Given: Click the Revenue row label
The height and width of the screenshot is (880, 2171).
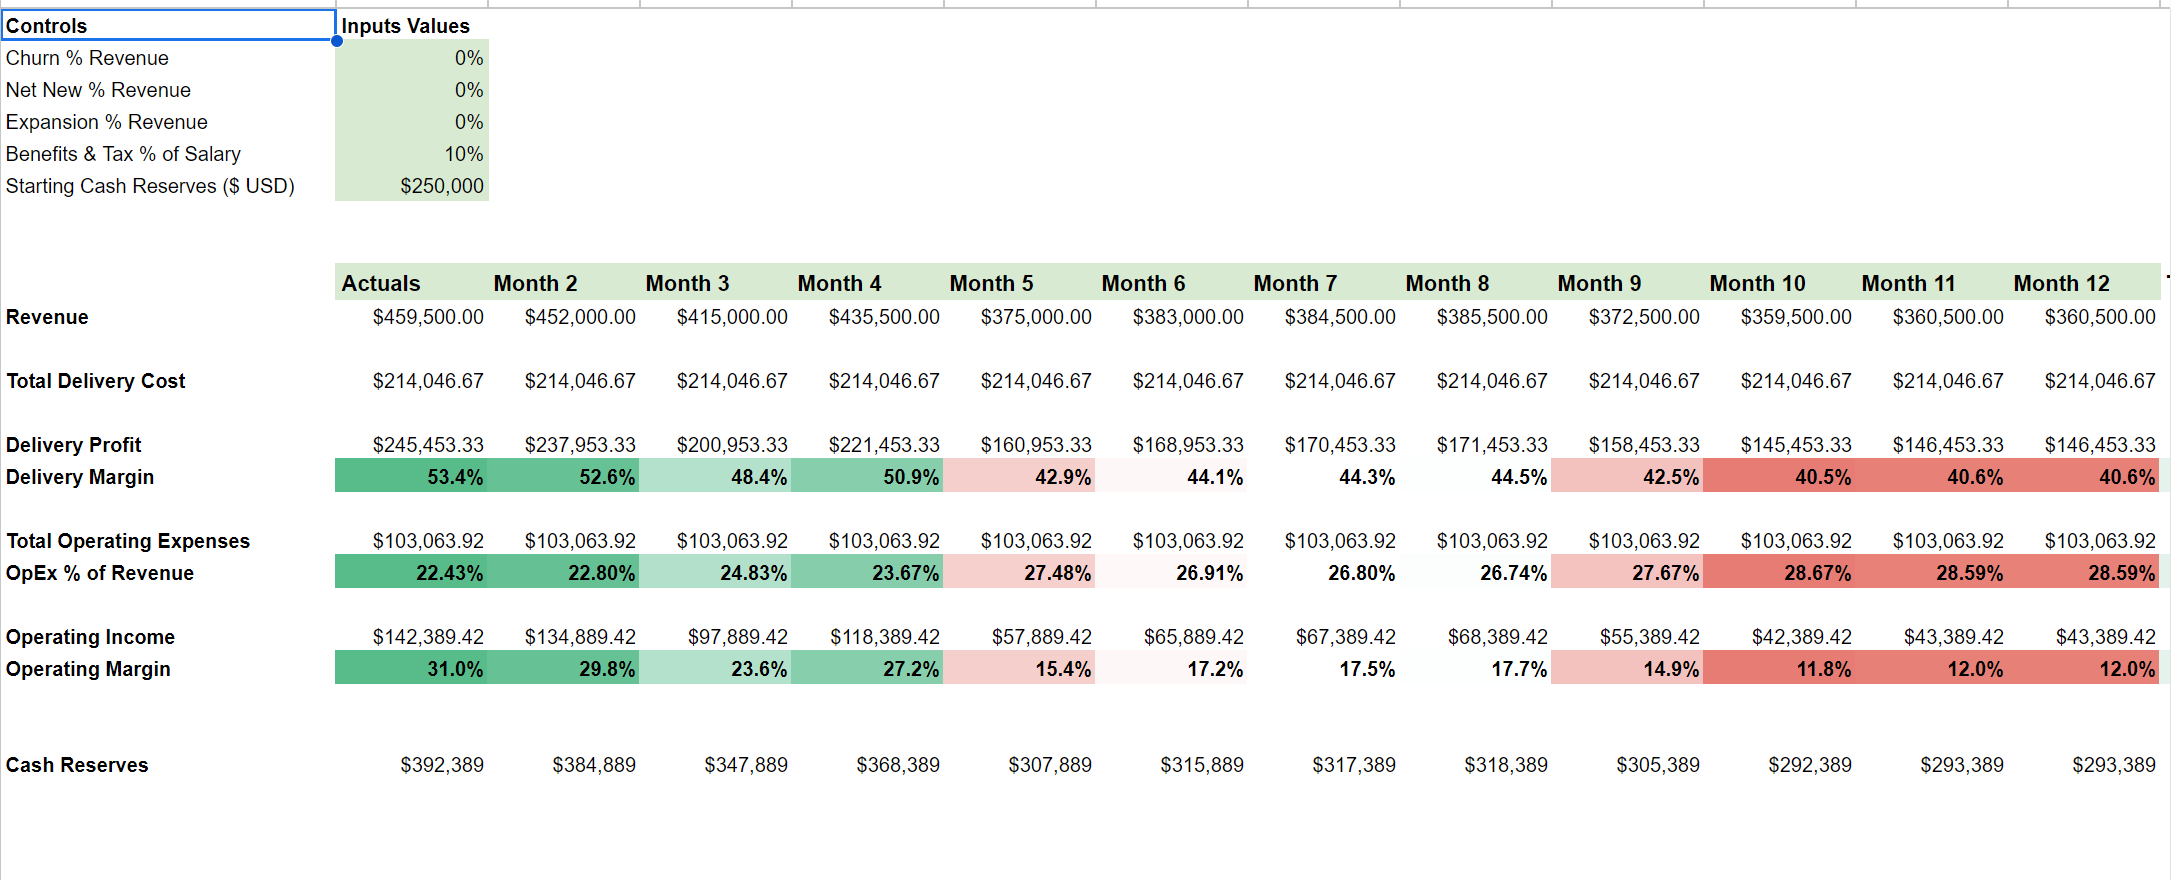Looking at the screenshot, I should point(47,317).
